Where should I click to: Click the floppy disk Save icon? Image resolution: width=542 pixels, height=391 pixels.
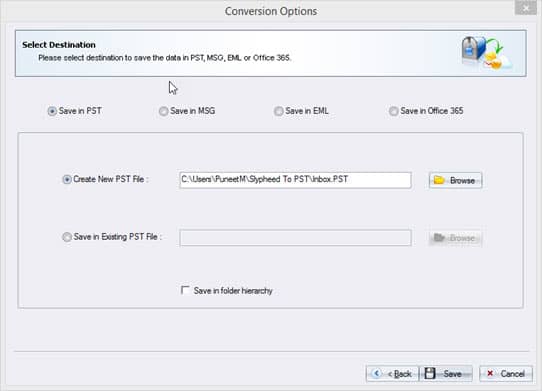pos(430,373)
